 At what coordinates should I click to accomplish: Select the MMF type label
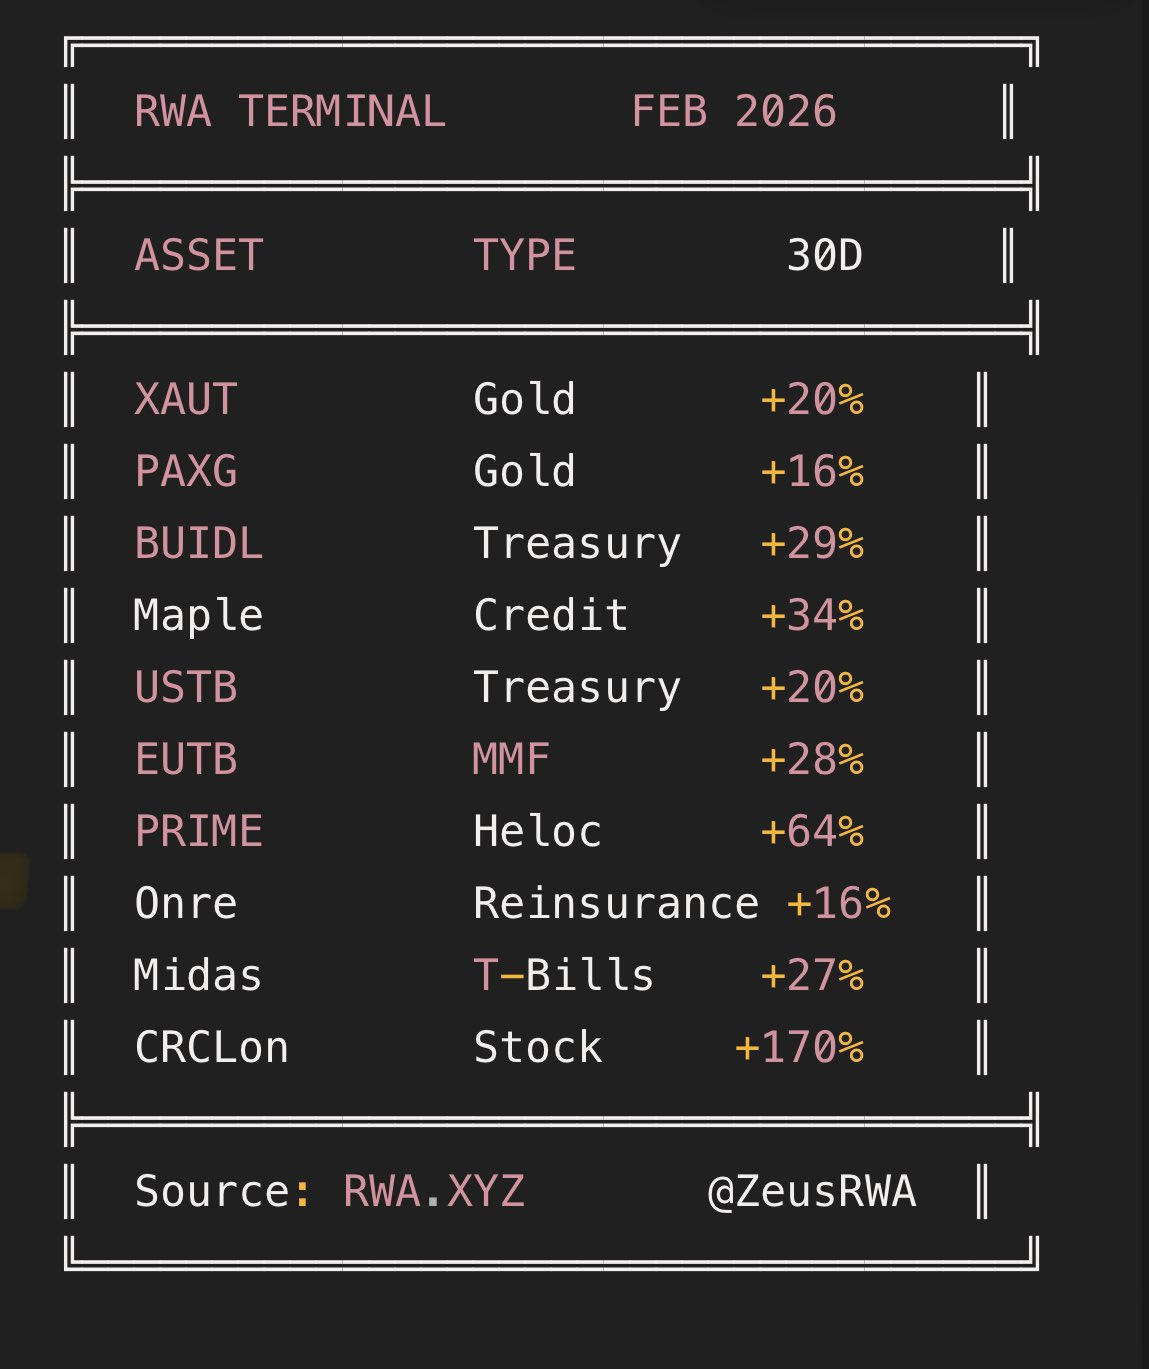(511, 759)
